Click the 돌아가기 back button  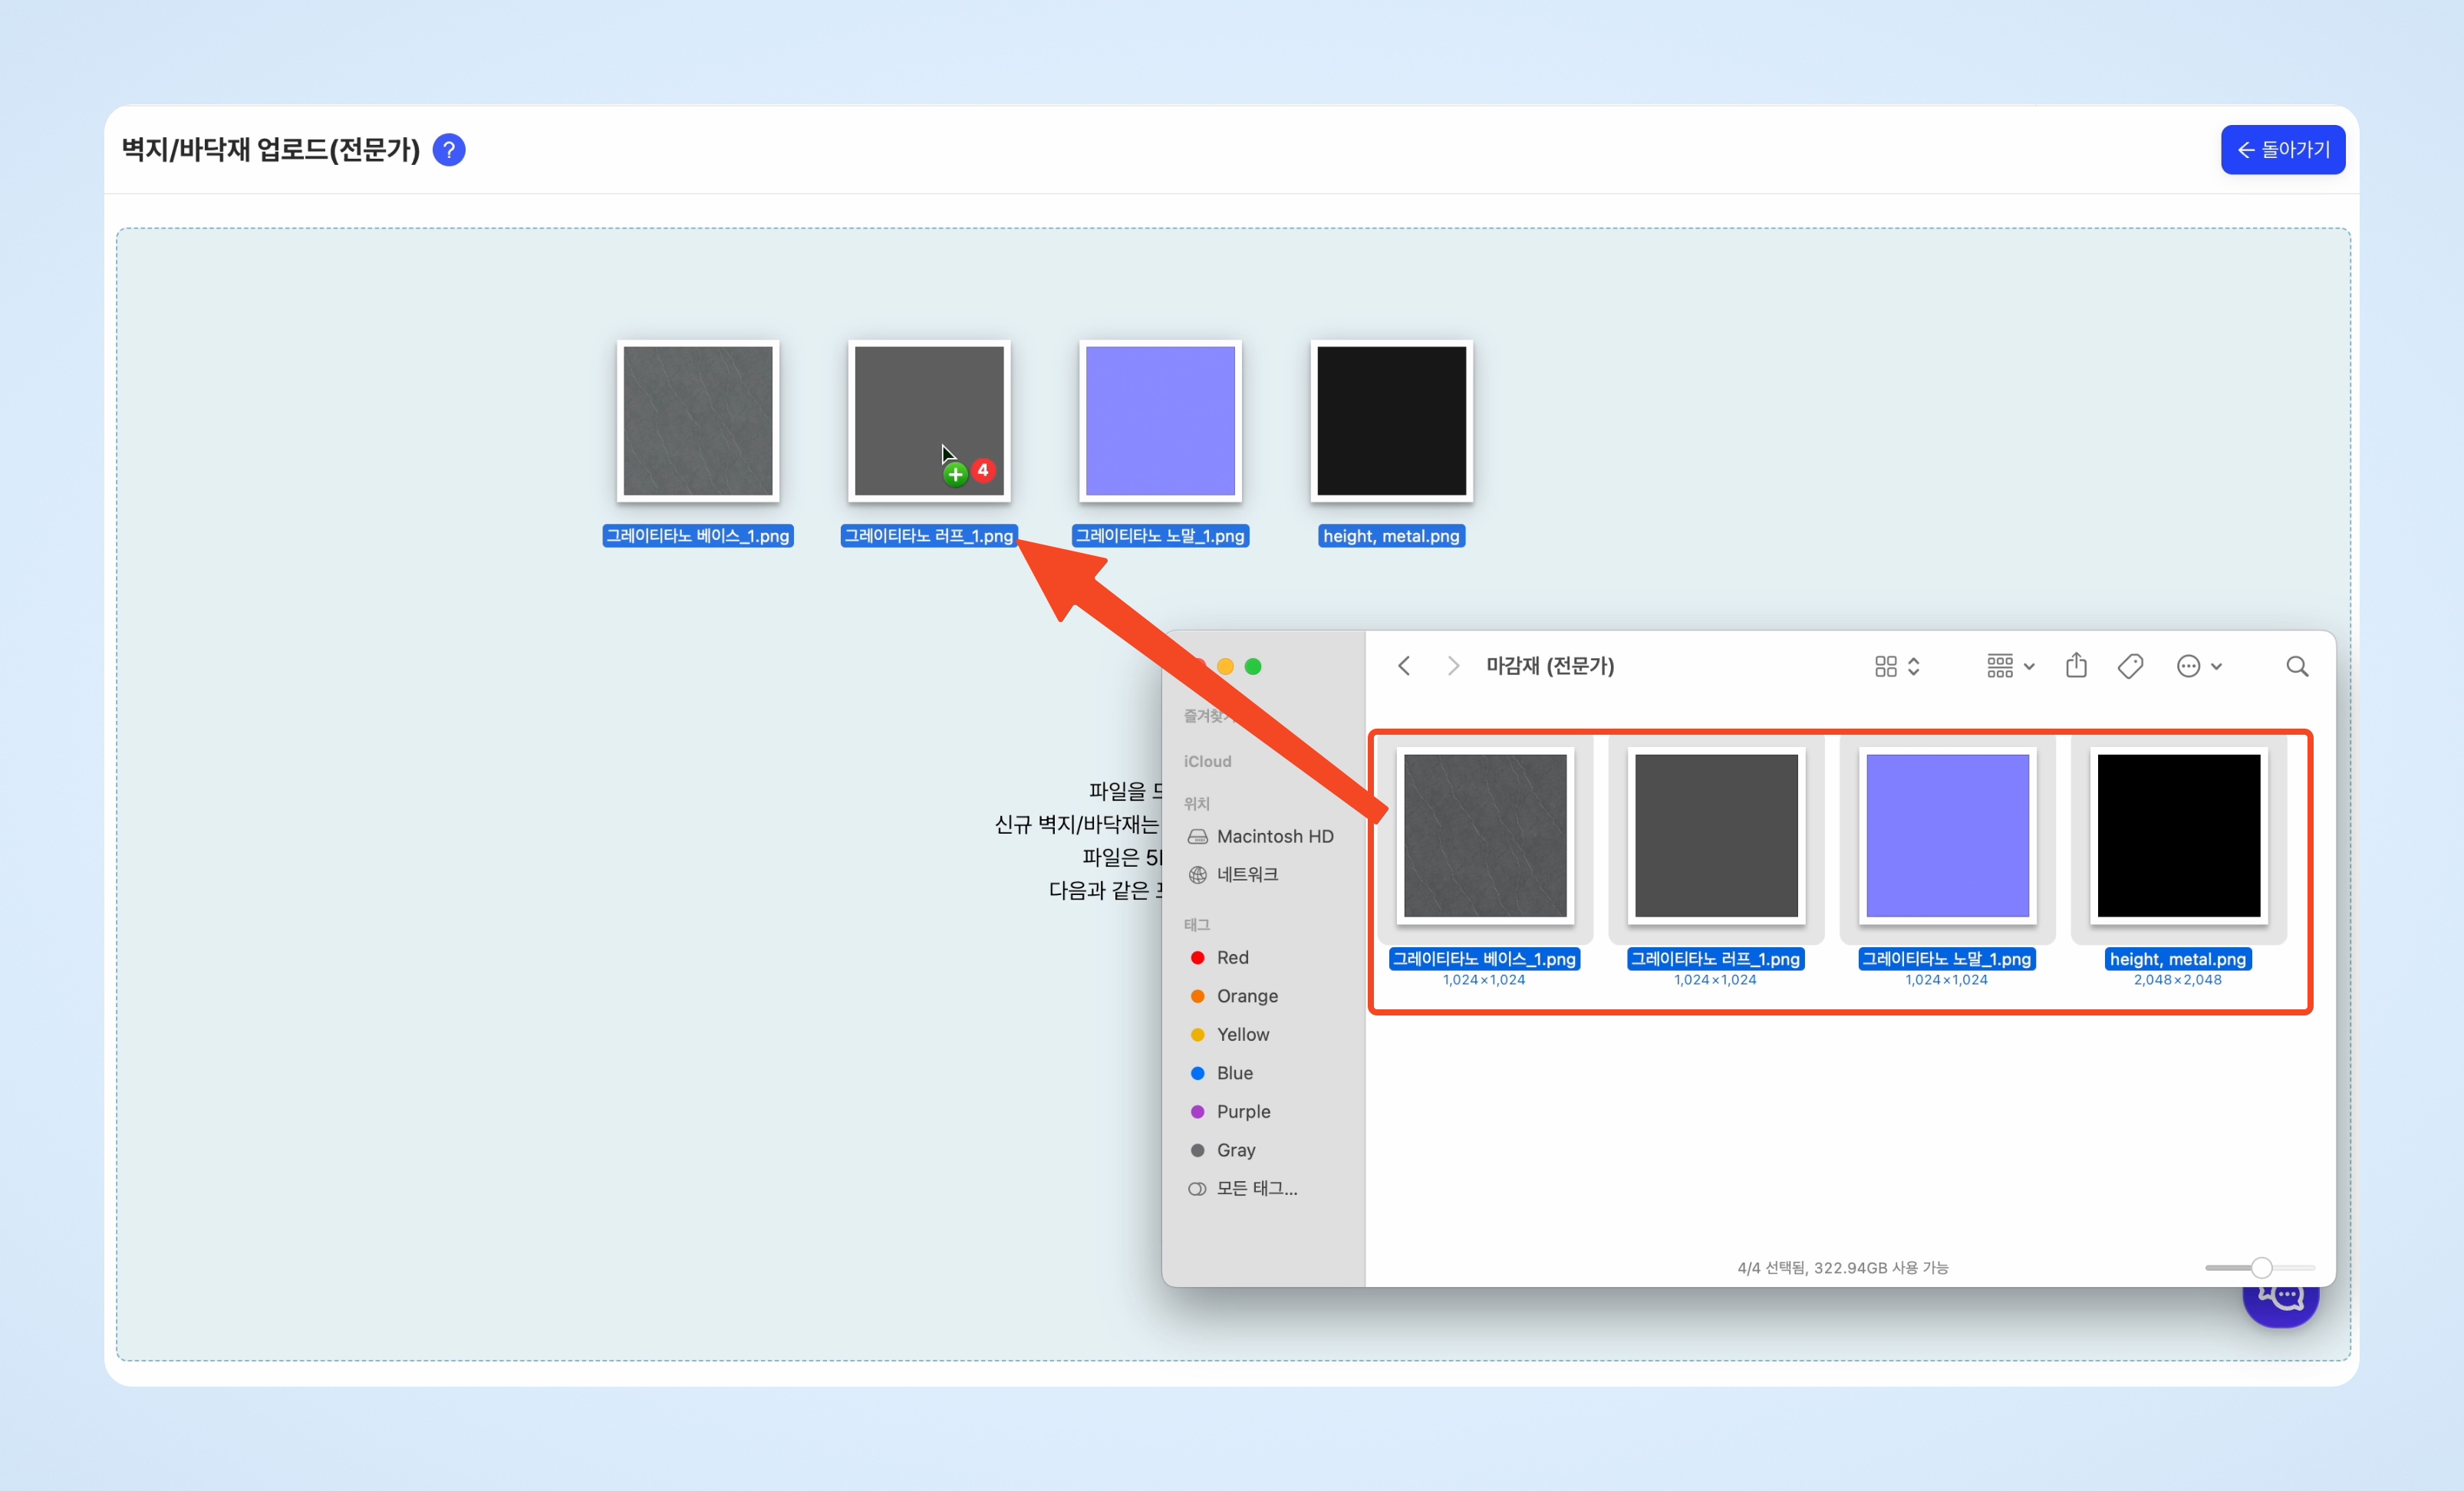(x=2282, y=150)
